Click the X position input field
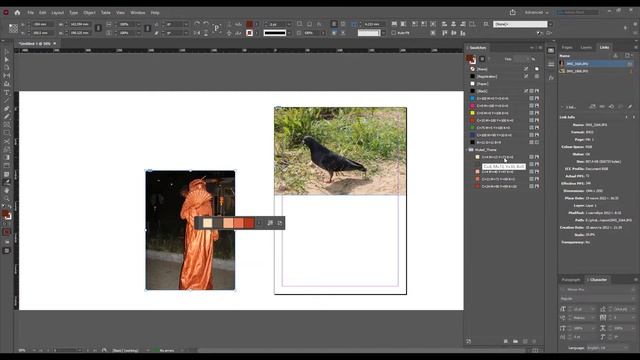Image resolution: width=640 pixels, height=360 pixels. click(42, 24)
